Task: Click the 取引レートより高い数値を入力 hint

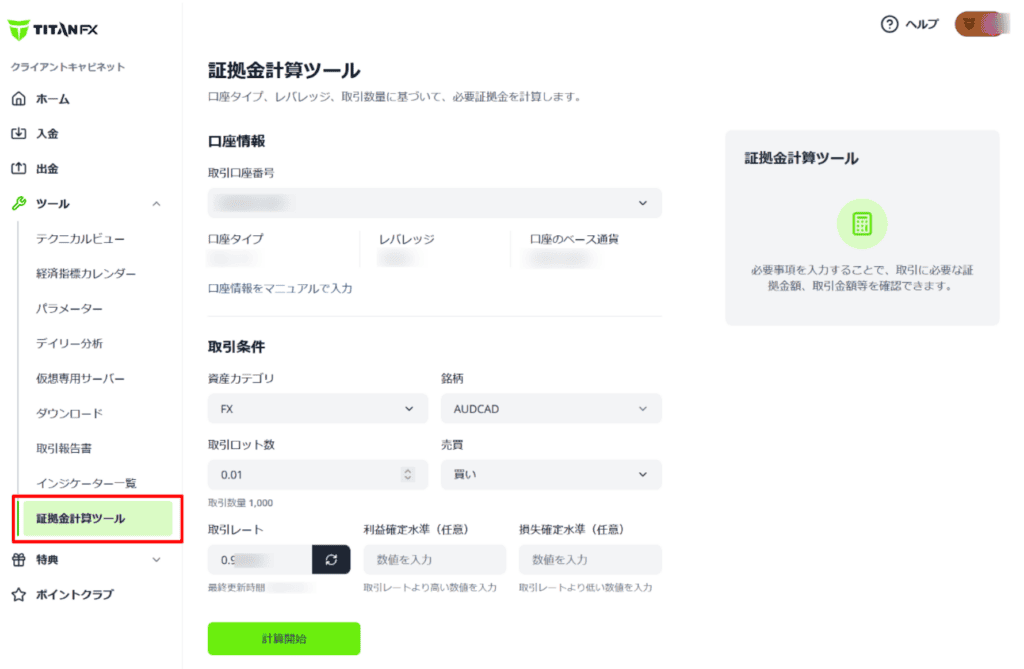Action: pyautogui.click(x=430, y=588)
